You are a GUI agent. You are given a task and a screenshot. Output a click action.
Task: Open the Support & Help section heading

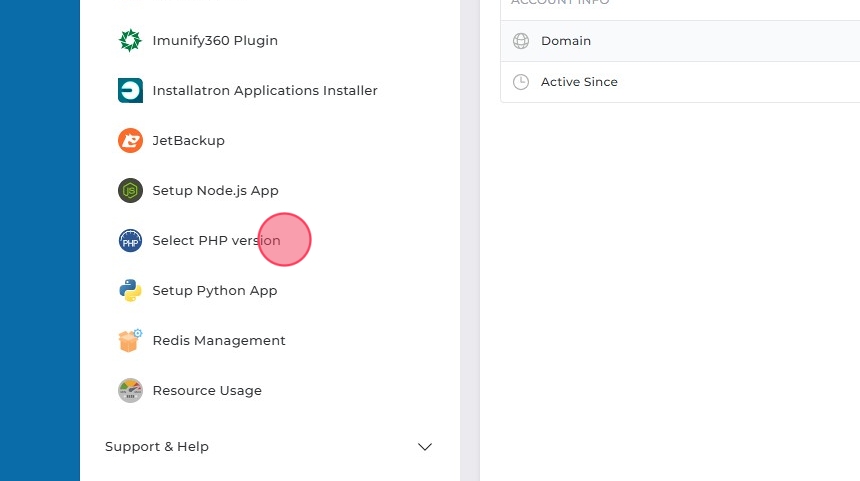pyautogui.click(x=157, y=447)
